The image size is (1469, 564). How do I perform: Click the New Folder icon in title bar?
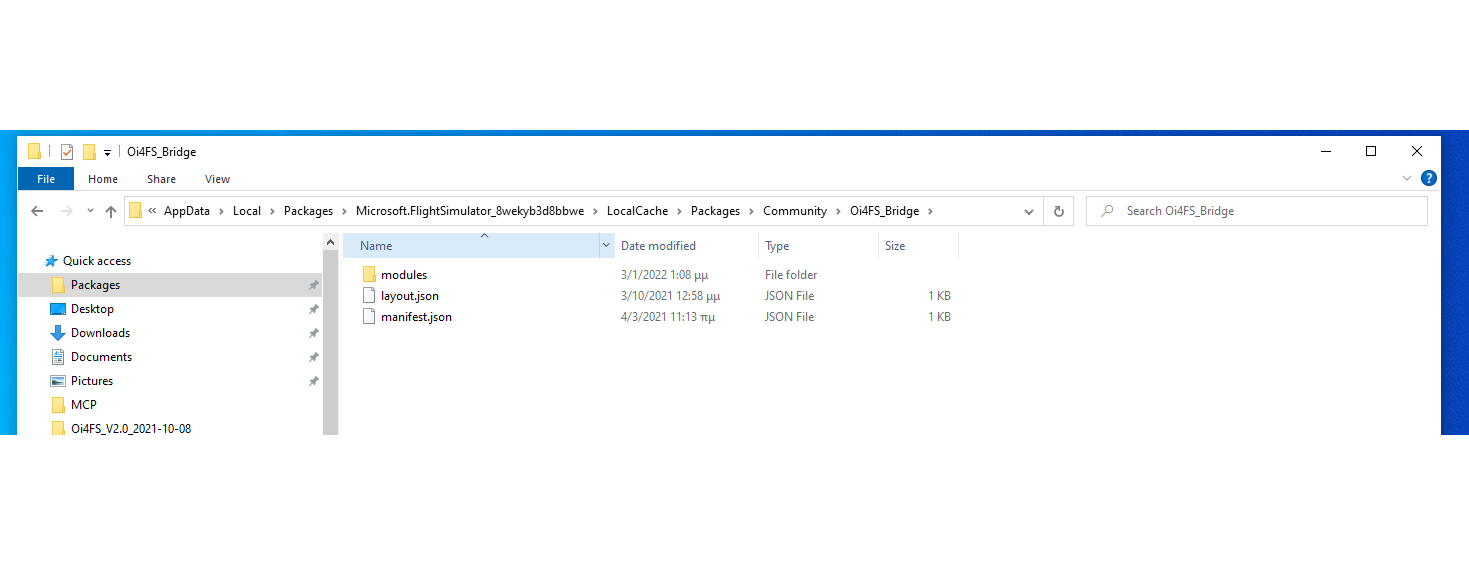pyautogui.click(x=89, y=152)
